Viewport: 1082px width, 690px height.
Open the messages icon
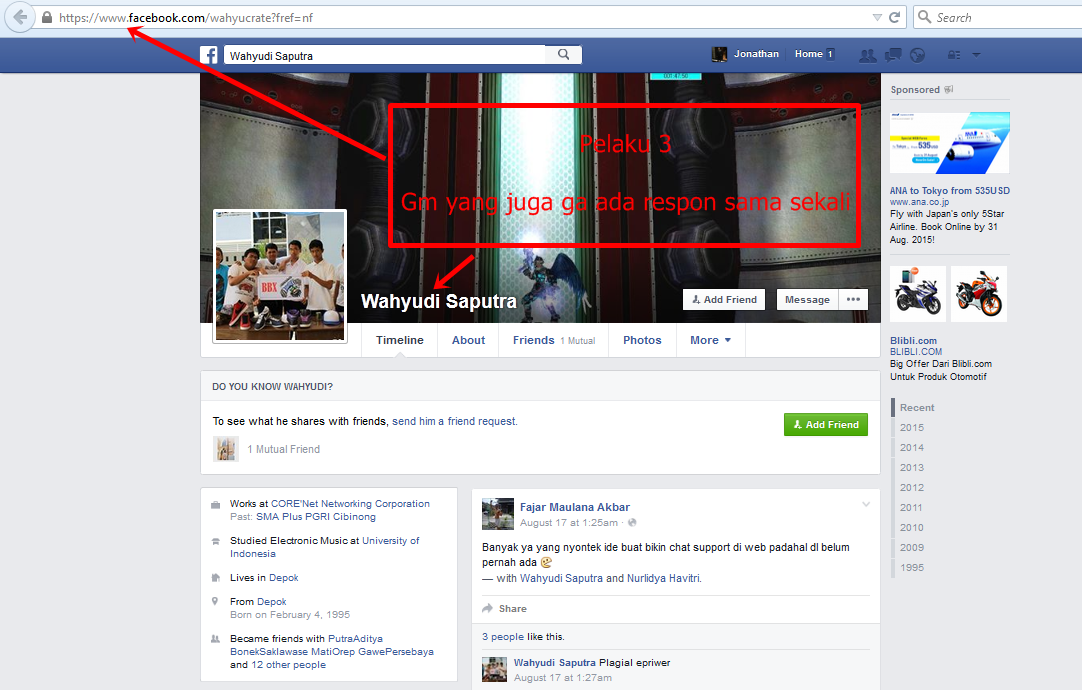(893, 55)
